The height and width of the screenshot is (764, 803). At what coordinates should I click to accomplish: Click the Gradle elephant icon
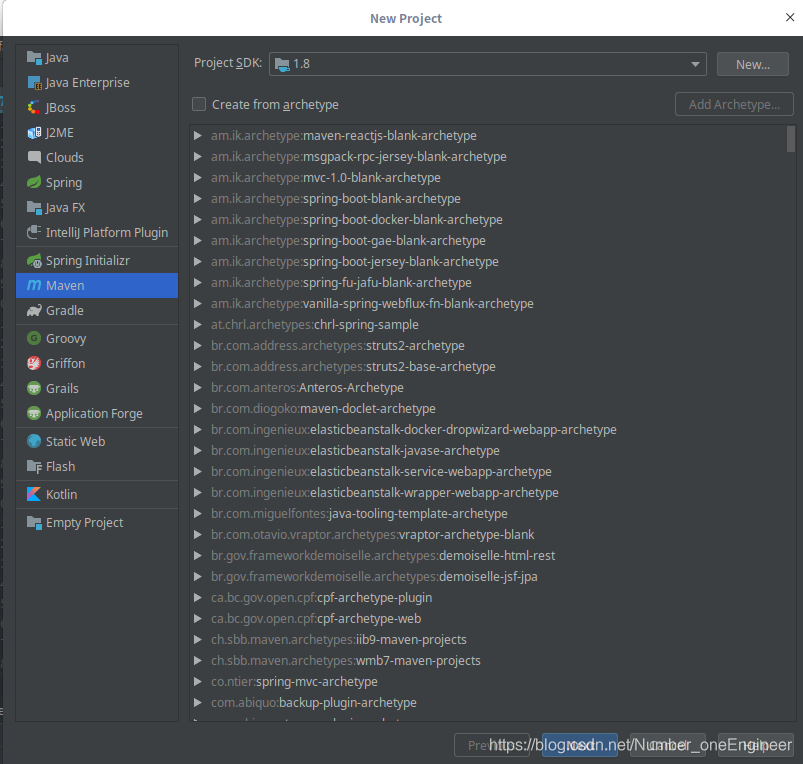point(34,310)
